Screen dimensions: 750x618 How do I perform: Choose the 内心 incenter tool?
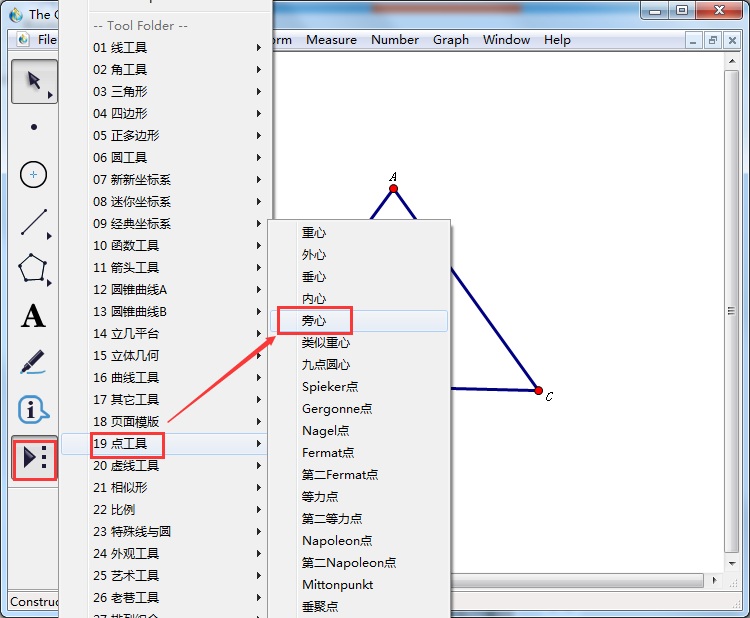click(x=359, y=298)
